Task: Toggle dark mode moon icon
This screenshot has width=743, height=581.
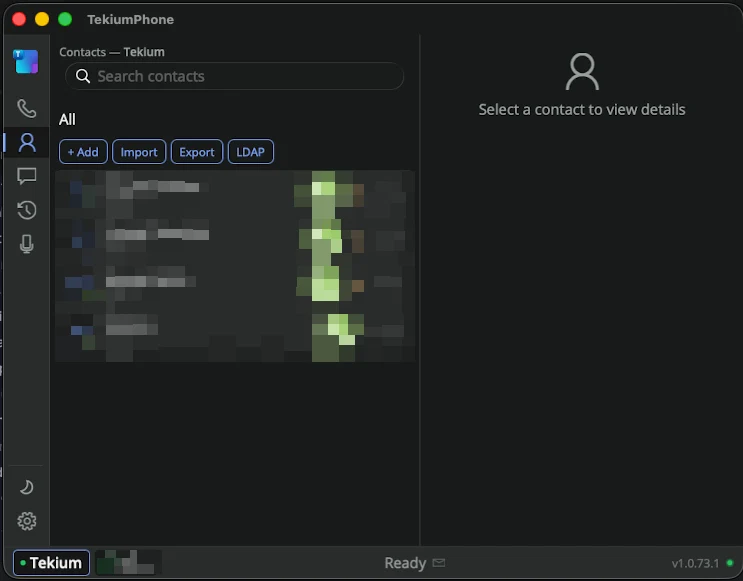Action: tap(27, 487)
